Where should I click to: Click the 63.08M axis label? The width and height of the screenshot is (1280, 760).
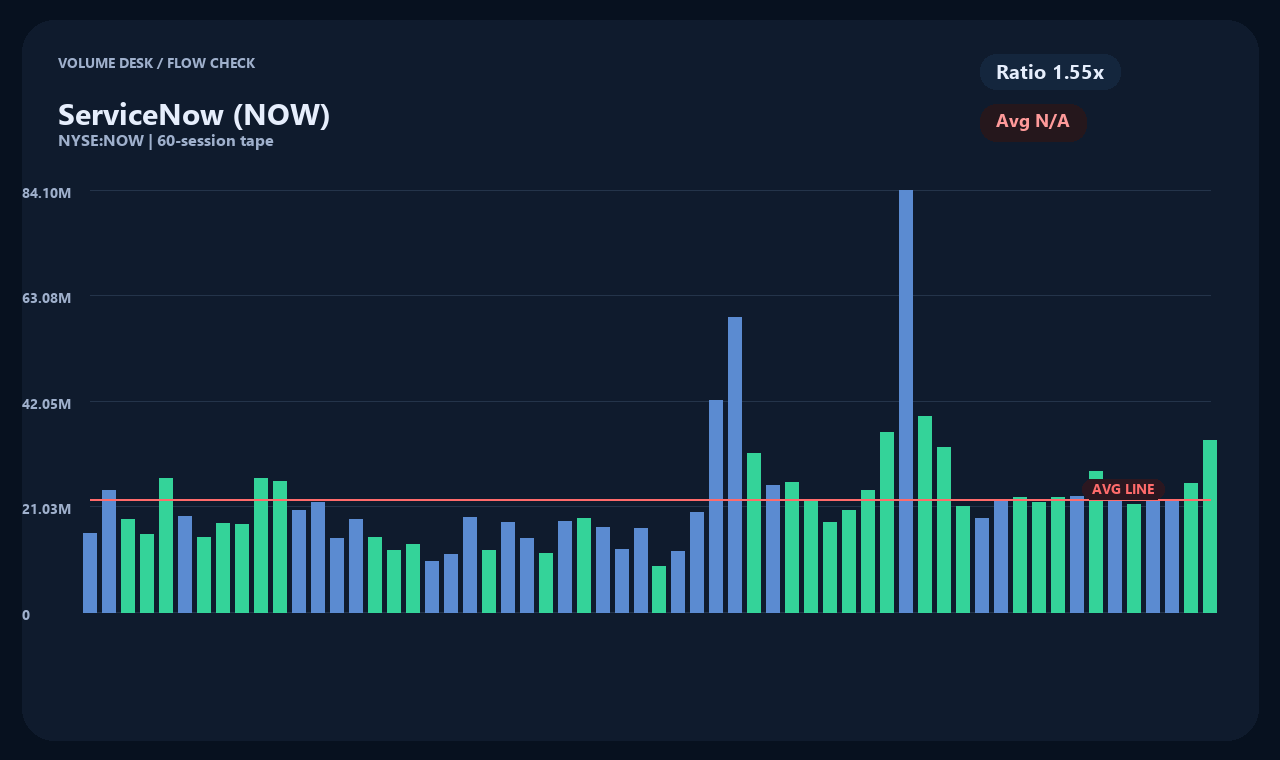click(x=47, y=297)
